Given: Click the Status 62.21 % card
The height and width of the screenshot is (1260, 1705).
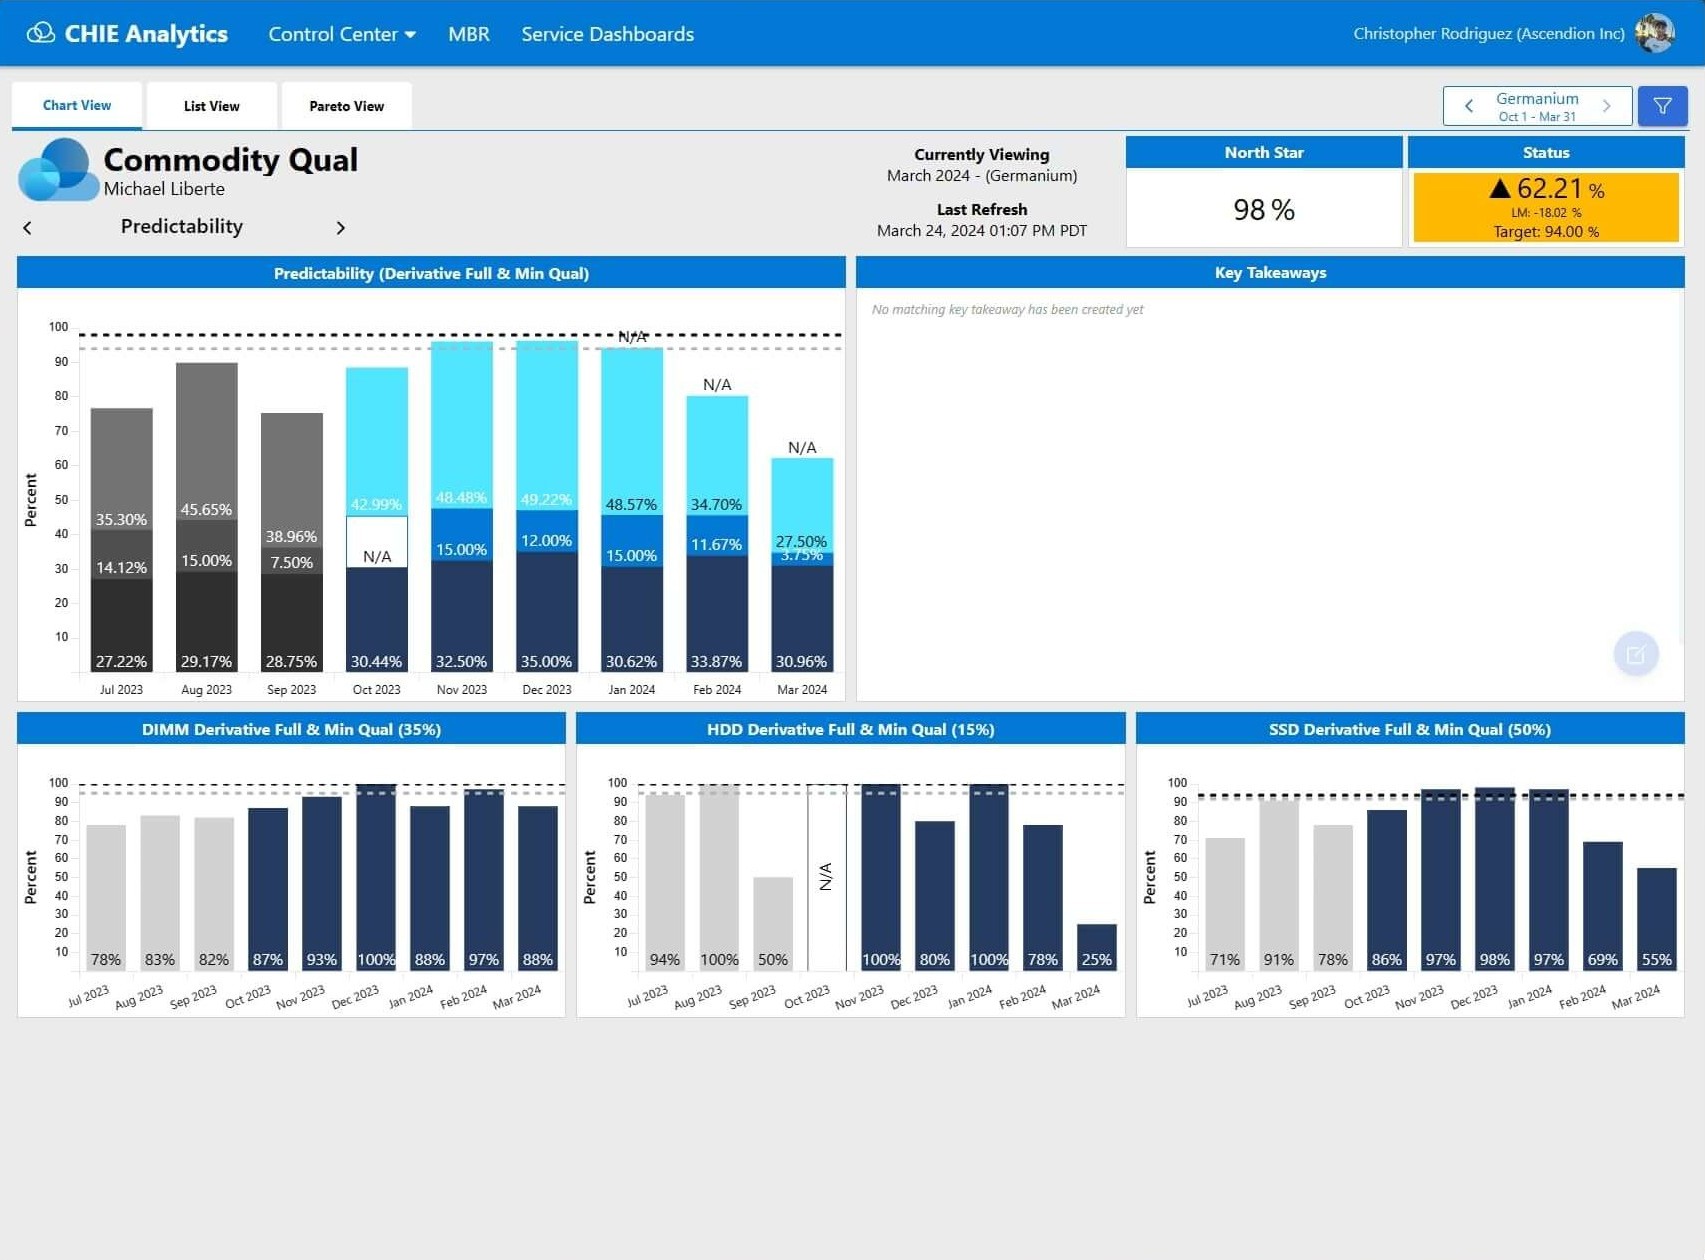Looking at the screenshot, I should click(1546, 207).
